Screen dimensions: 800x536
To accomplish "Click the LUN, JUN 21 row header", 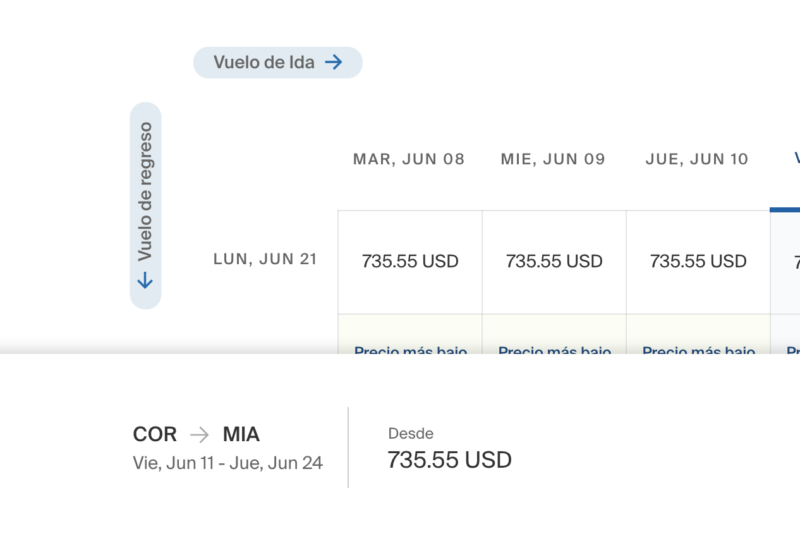I will coord(265,259).
